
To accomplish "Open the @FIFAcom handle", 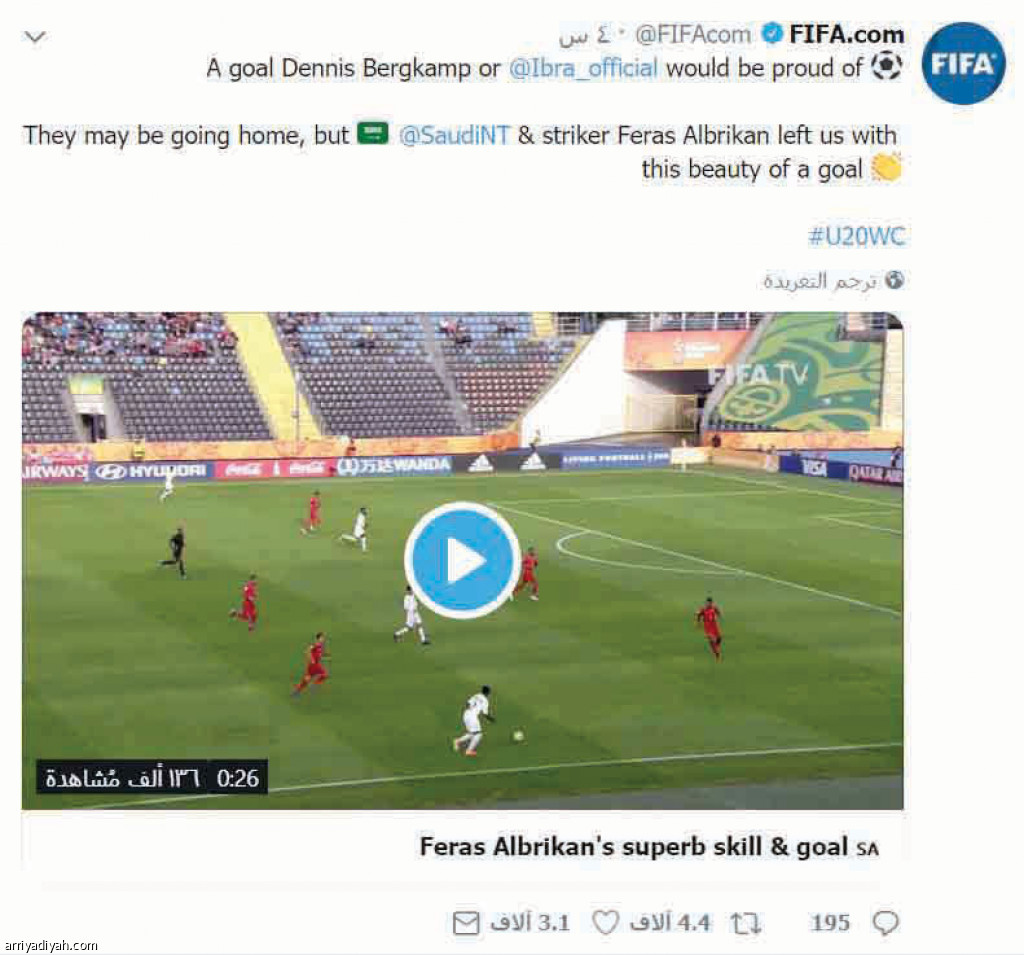I will tap(693, 34).
